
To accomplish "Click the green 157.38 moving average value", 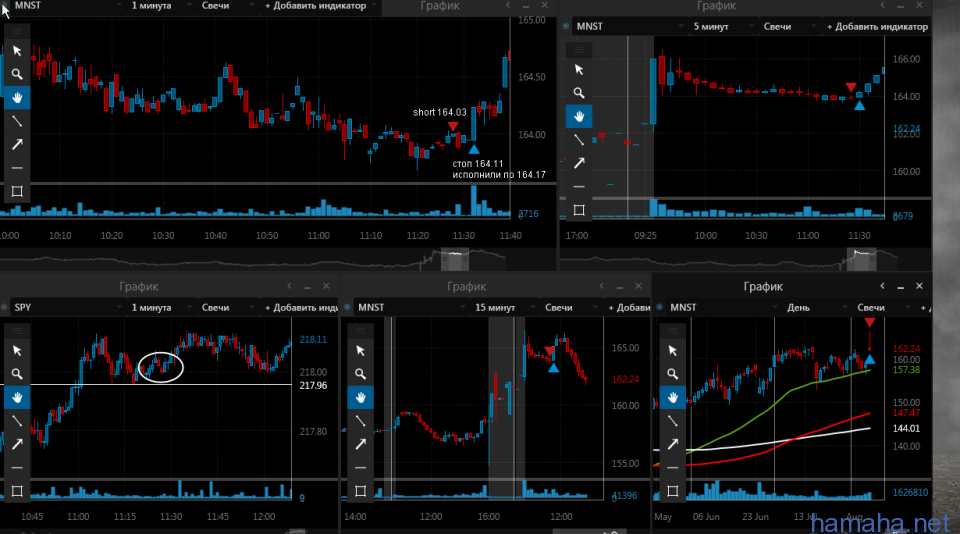I will coord(906,370).
